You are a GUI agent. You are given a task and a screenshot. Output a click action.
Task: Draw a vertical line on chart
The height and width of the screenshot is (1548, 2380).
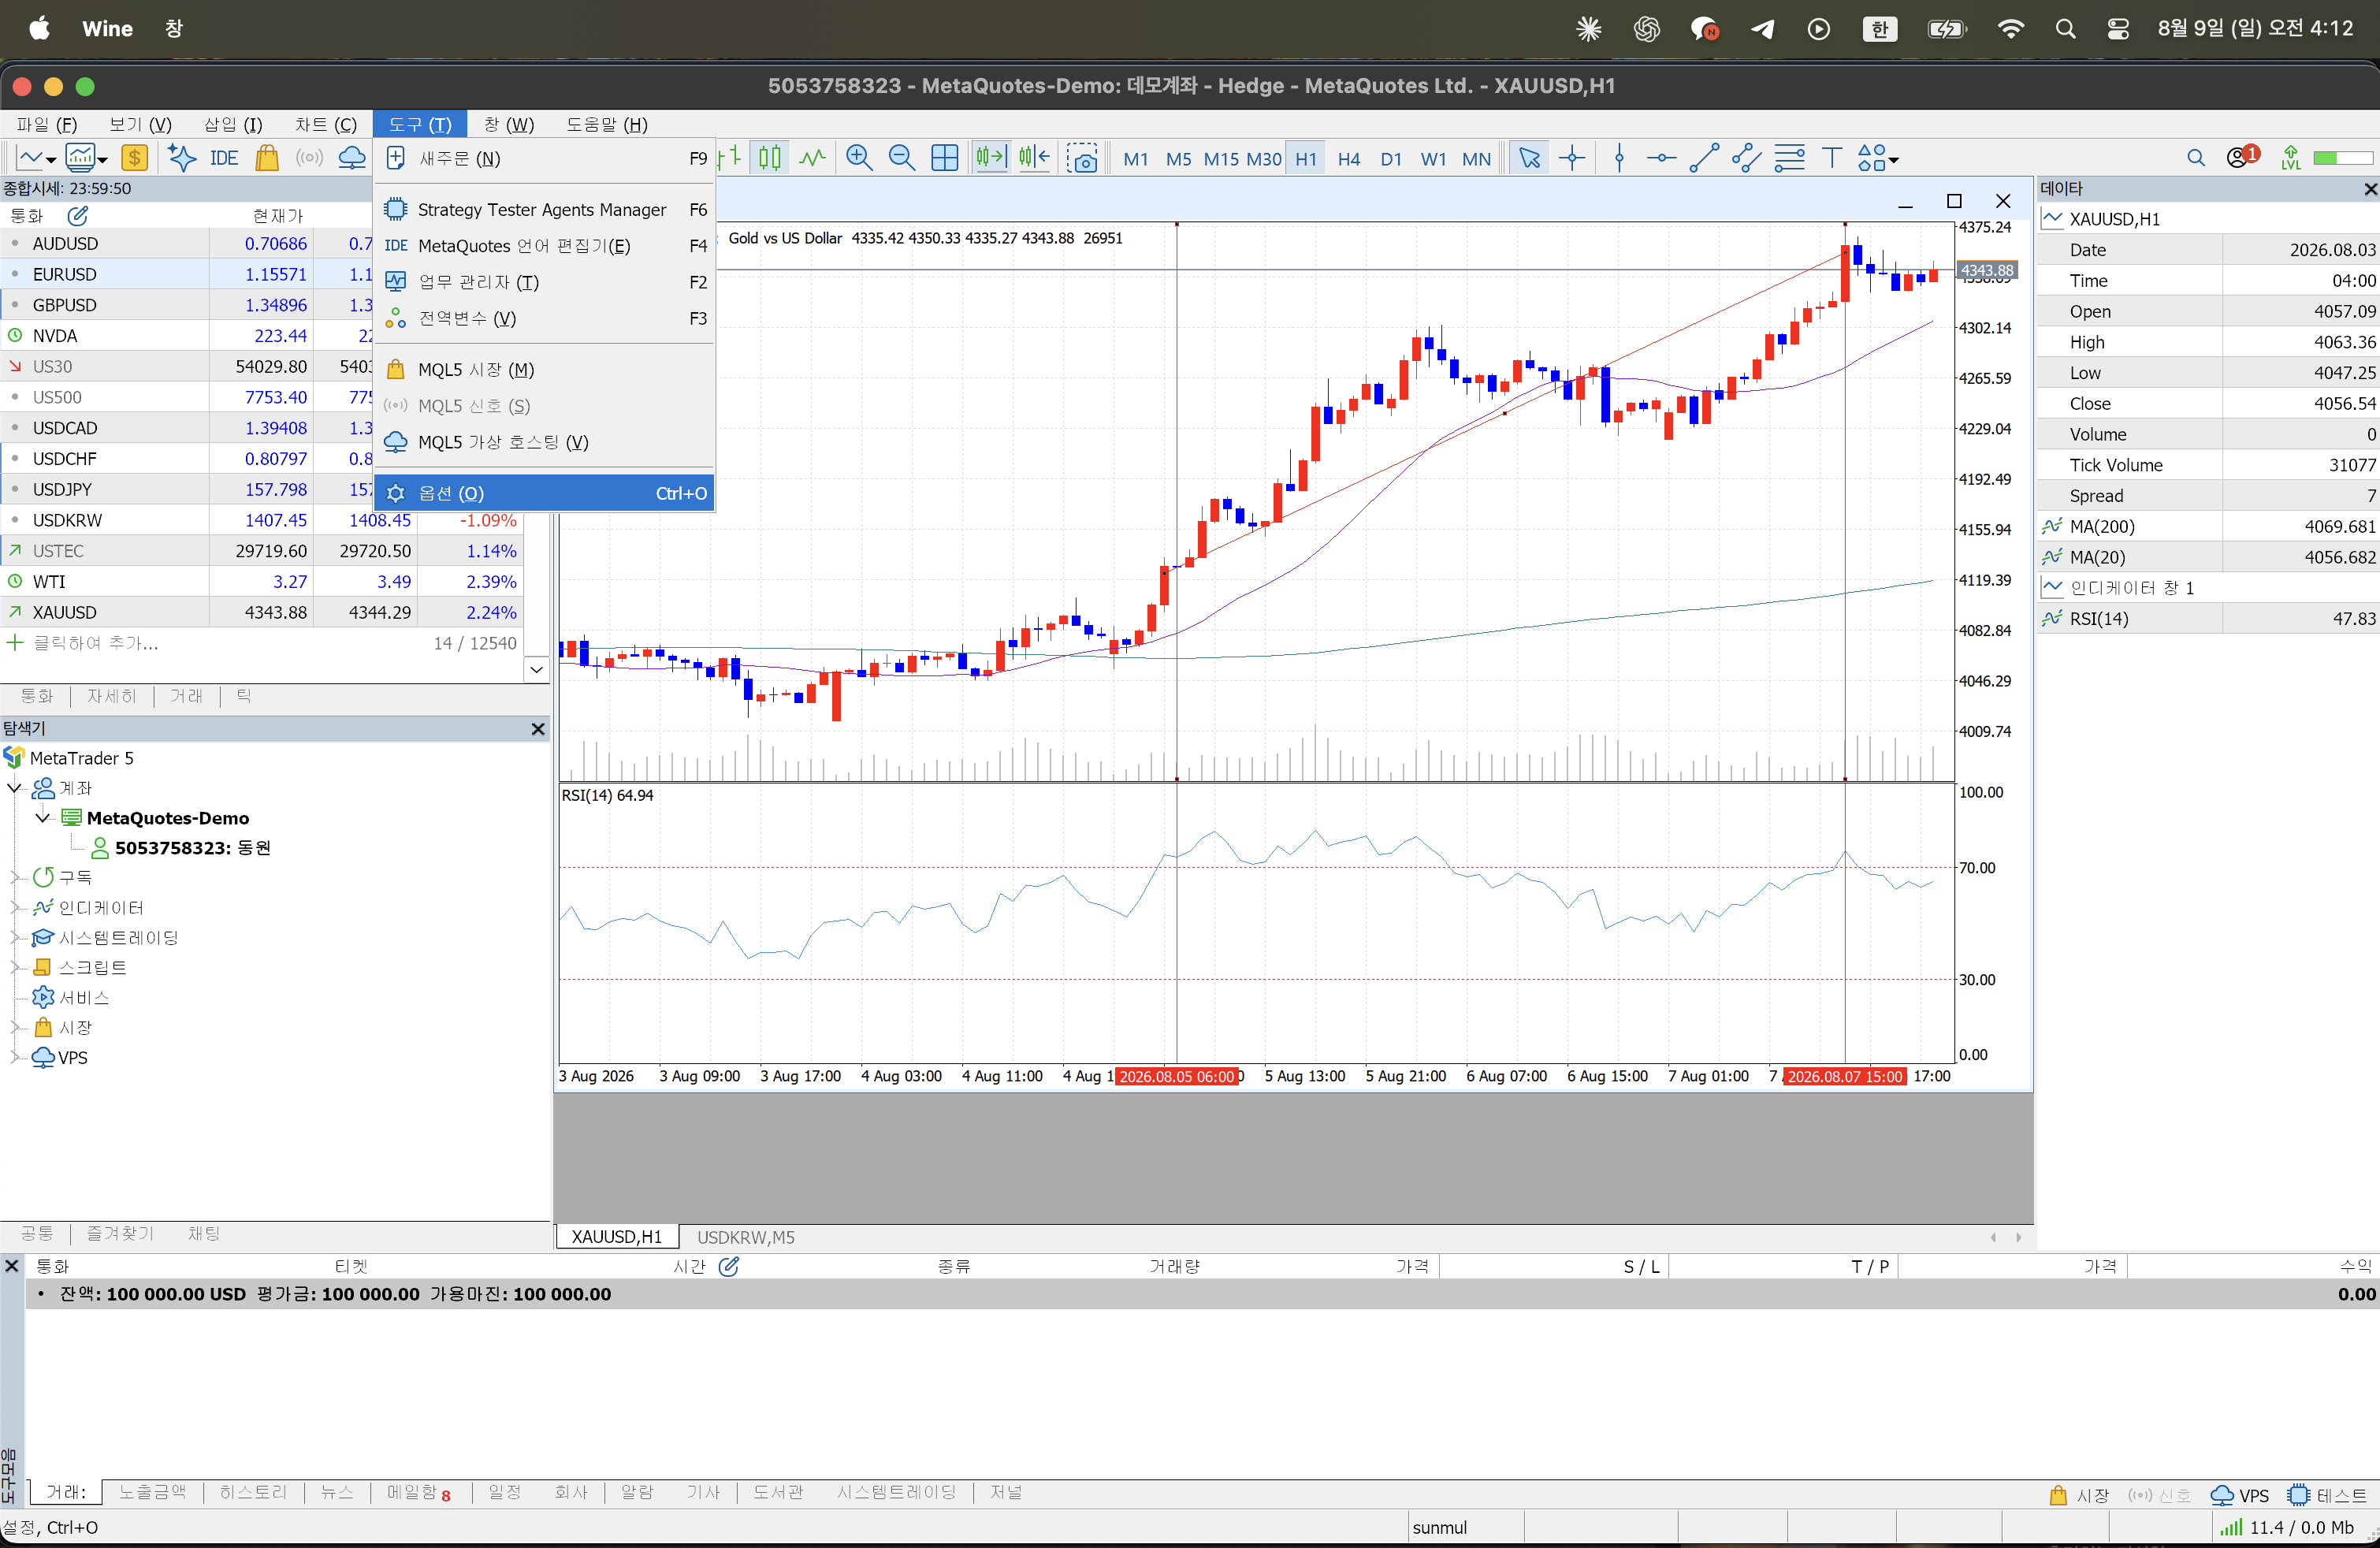click(1619, 158)
